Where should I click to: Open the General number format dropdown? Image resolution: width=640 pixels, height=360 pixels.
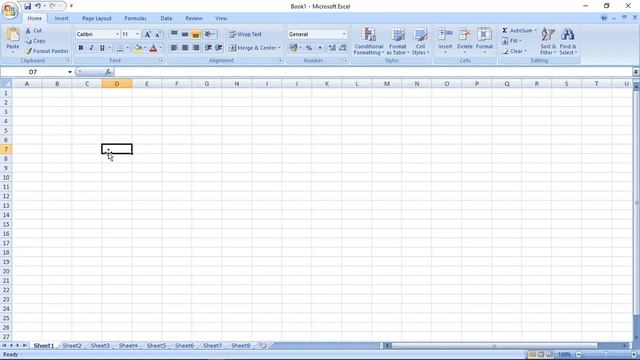point(344,34)
